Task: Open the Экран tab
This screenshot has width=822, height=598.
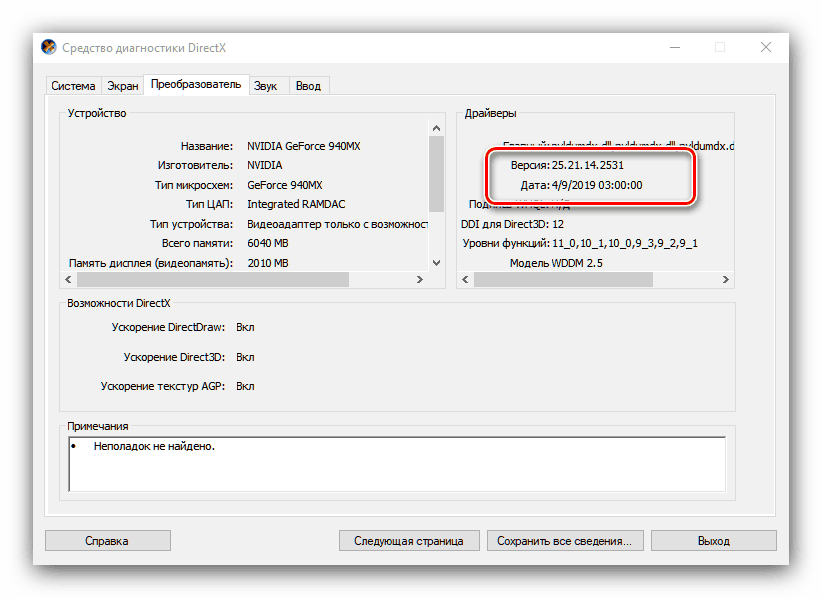Action: point(123,86)
